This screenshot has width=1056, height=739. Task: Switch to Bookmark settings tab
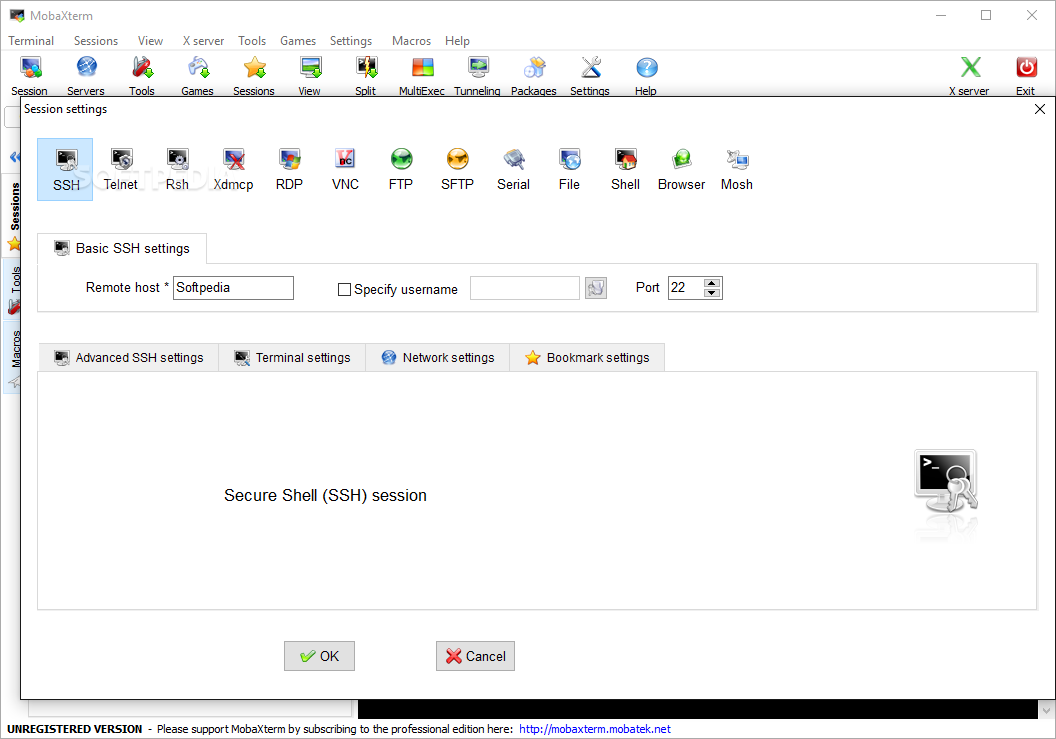[587, 358]
